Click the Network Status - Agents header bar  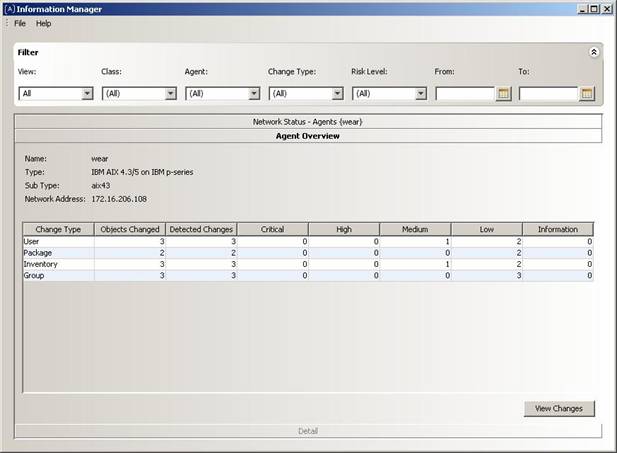[x=308, y=121]
